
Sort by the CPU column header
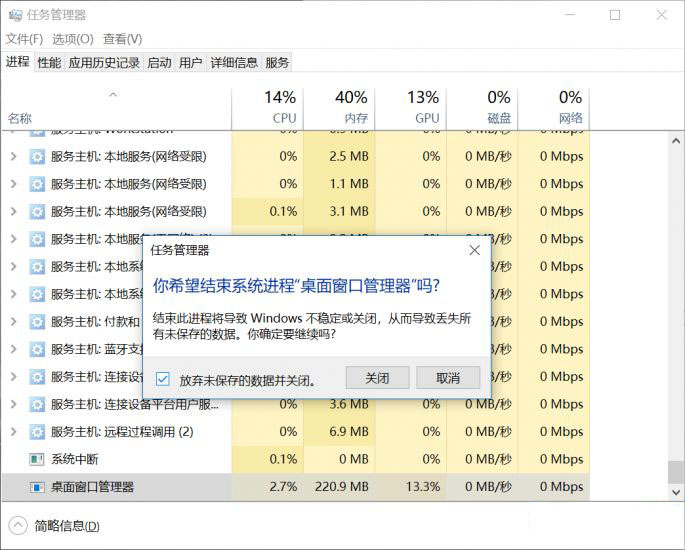(267, 109)
